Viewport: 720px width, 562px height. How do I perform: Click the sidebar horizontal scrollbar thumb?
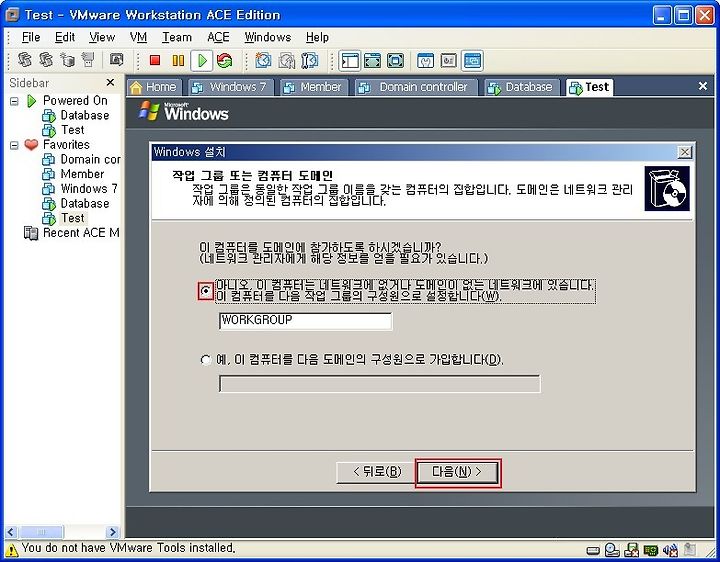(x=41, y=532)
